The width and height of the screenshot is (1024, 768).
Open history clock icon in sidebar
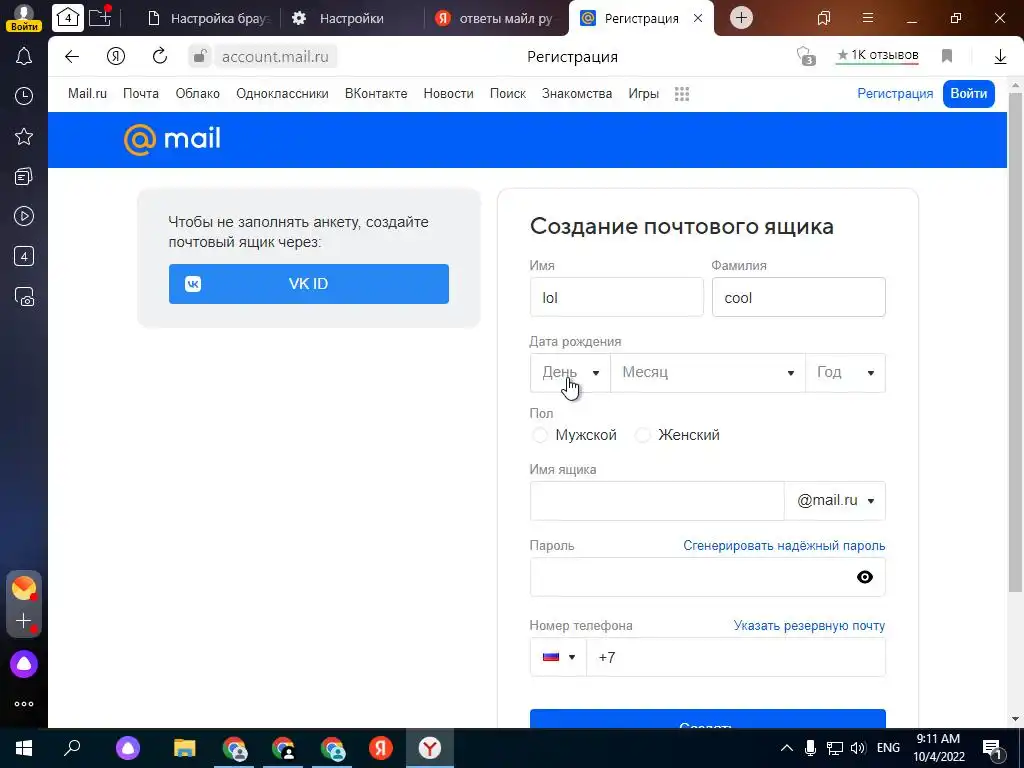[x=24, y=97]
